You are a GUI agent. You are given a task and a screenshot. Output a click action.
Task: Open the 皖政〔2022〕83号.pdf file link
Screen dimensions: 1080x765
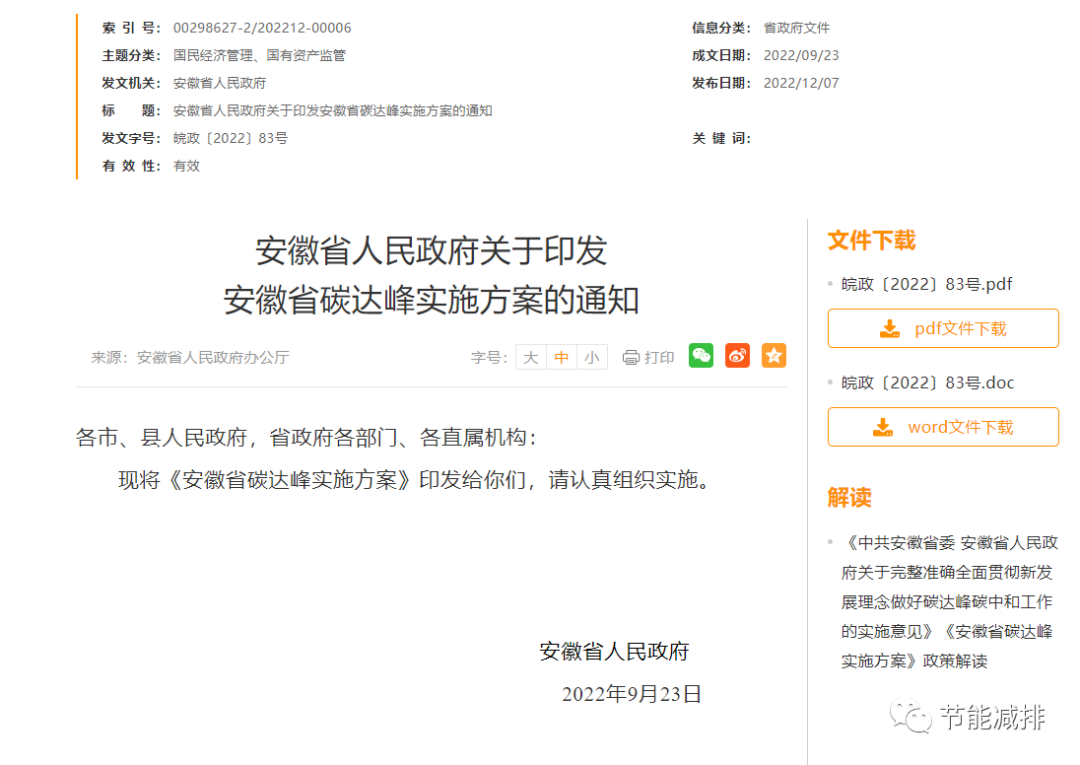[926, 284]
